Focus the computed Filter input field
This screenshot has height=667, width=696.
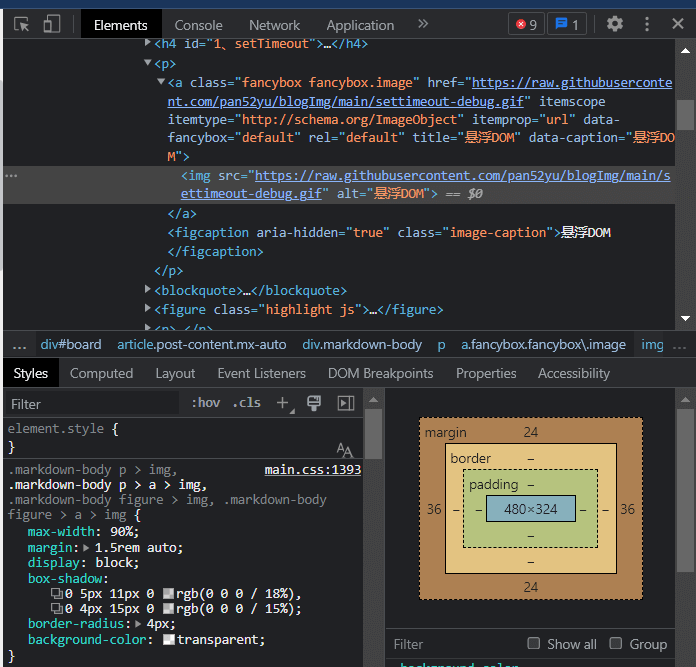pos(453,644)
